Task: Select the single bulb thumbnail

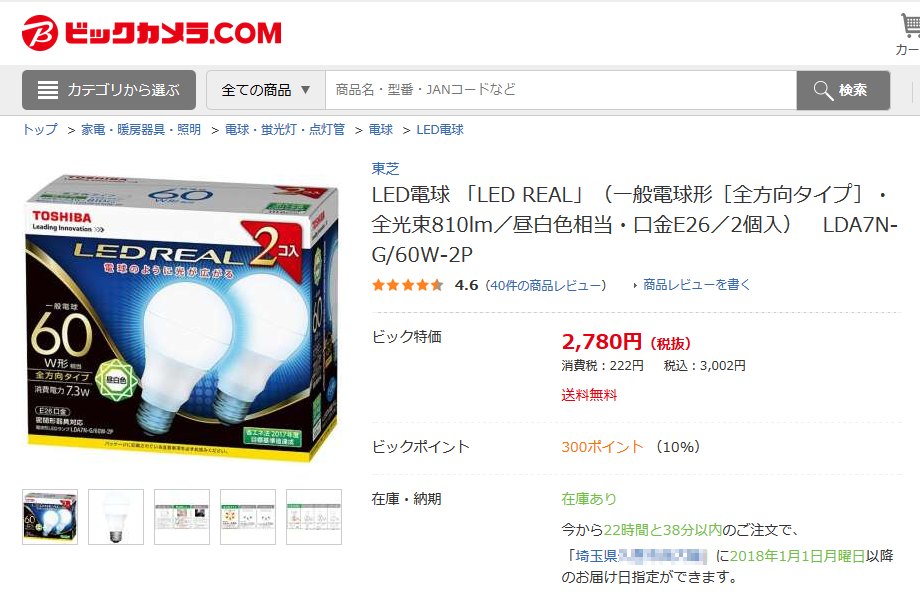Action: [x=116, y=517]
